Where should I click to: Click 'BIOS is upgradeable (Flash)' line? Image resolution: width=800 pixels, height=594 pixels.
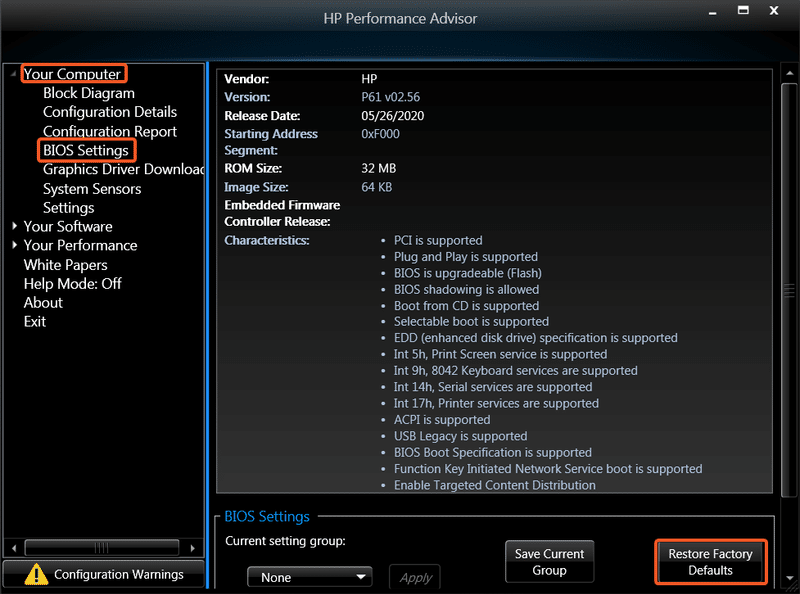point(467,273)
